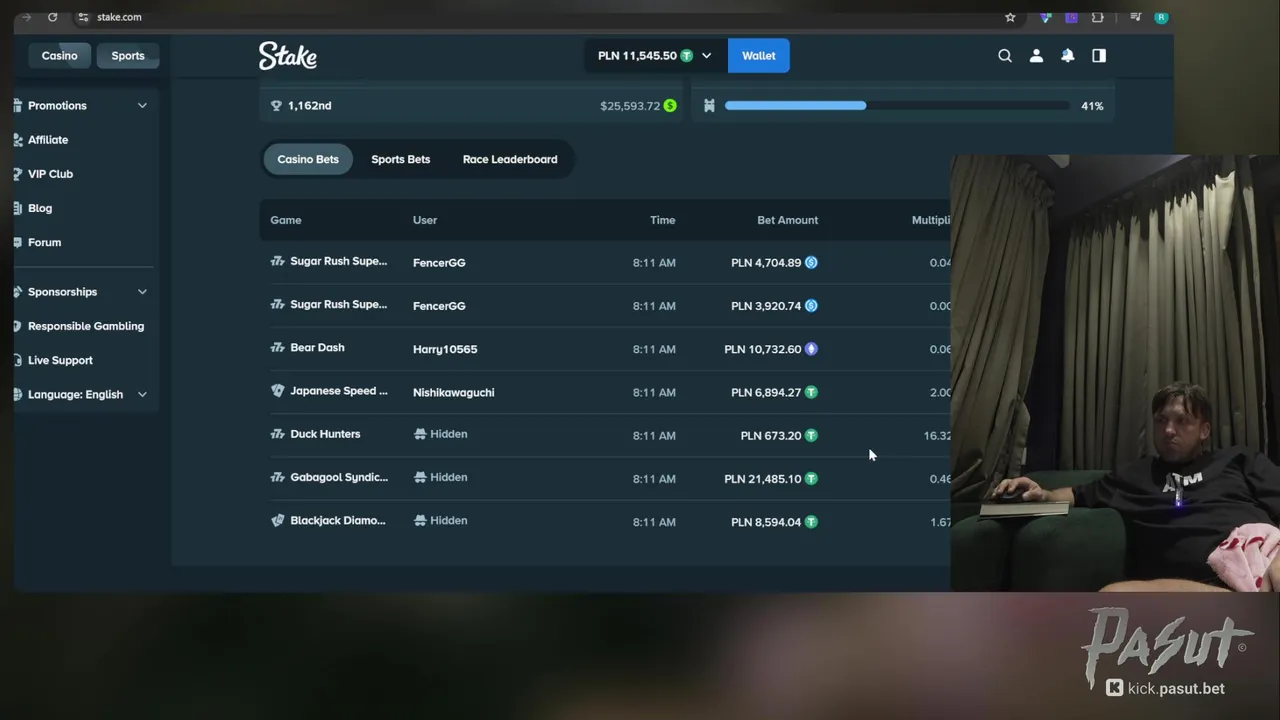Expand the Promotions chevron

tap(142, 105)
